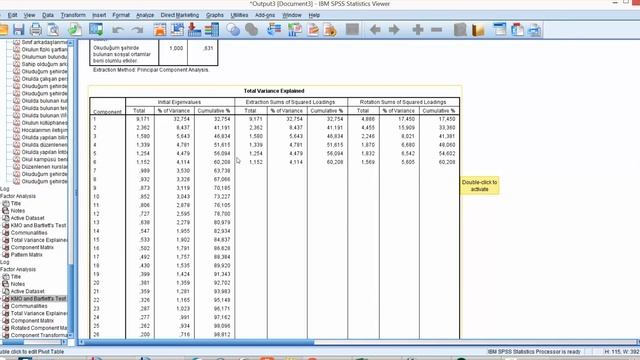Viewport: 640px width, 360px height.
Task: Click the Go to Case icon
Action: 177,30
